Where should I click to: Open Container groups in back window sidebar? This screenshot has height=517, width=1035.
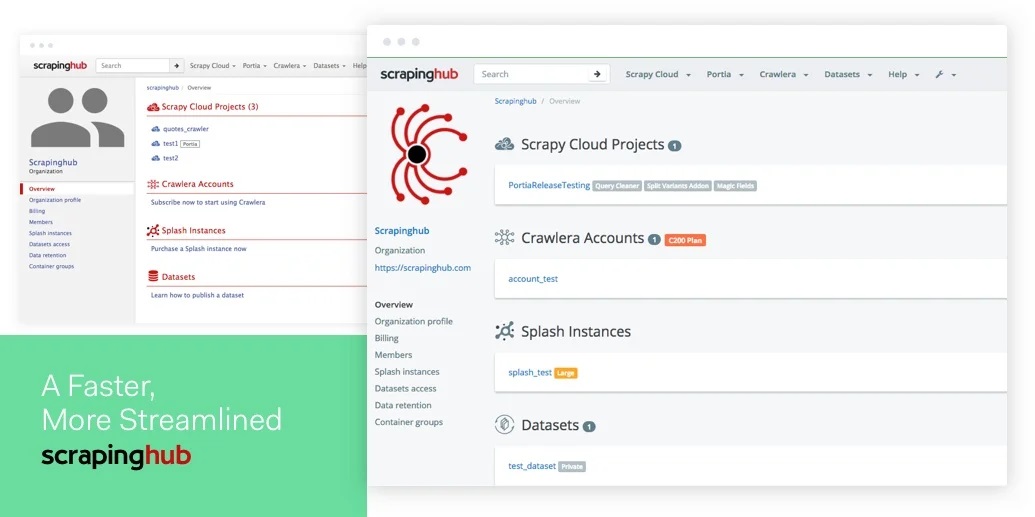pos(51,267)
